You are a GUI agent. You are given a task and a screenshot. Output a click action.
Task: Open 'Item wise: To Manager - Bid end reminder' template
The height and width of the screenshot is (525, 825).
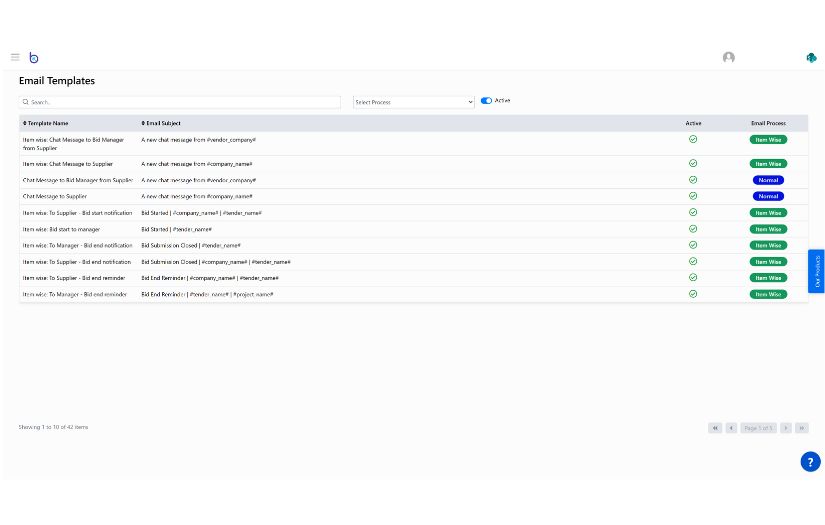pos(75,295)
